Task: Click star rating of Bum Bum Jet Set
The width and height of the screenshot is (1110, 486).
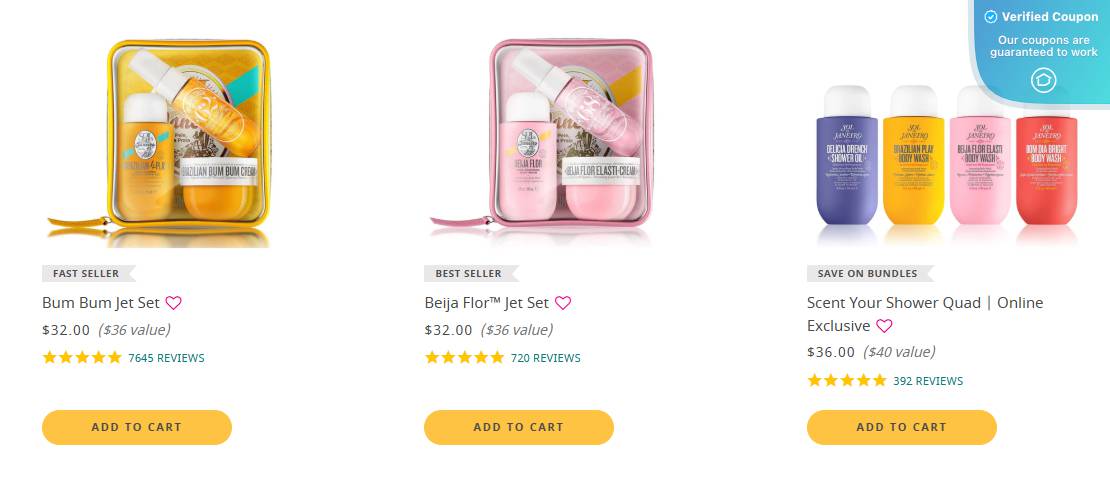Action: 82,357
